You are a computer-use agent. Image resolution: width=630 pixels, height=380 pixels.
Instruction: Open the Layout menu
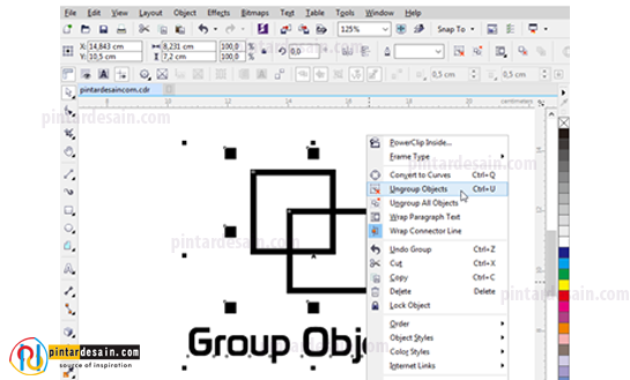(151, 13)
